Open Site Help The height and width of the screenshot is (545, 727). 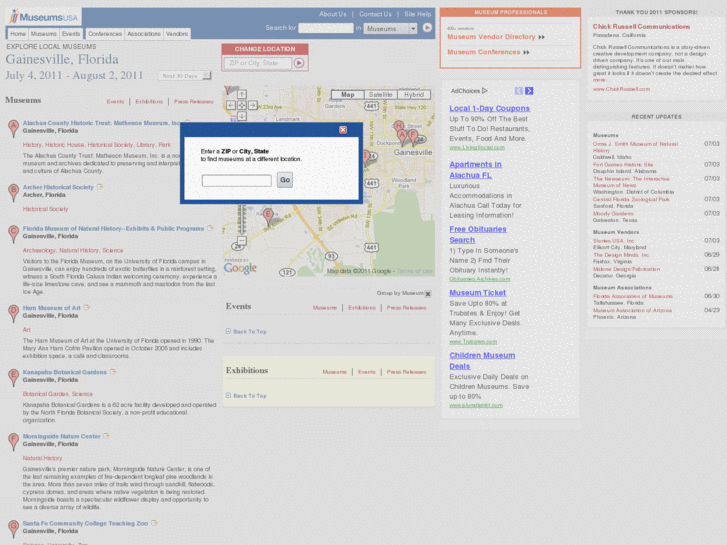tap(417, 14)
